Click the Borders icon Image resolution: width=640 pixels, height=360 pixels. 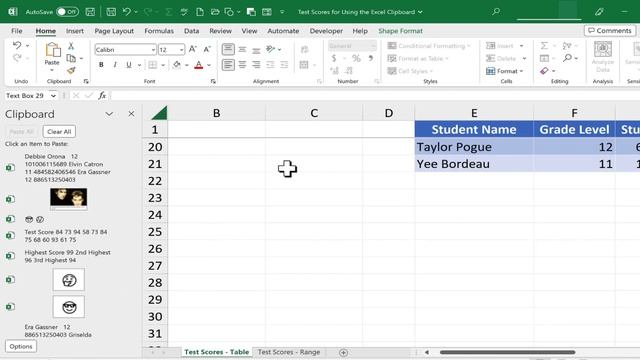coord(152,64)
